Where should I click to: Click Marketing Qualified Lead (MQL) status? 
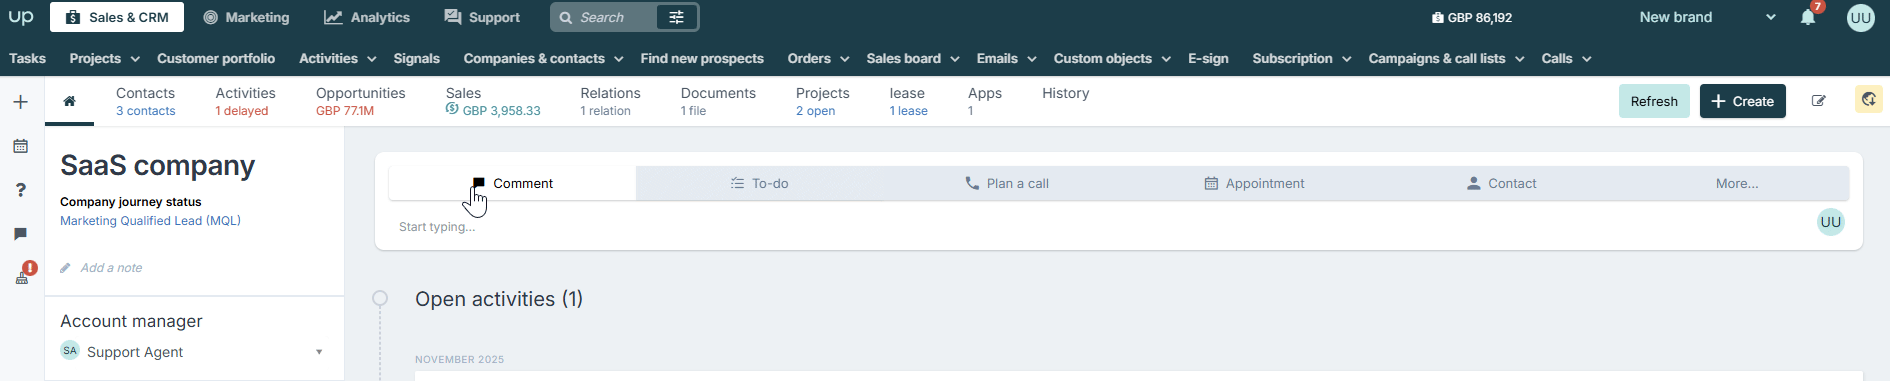150,221
